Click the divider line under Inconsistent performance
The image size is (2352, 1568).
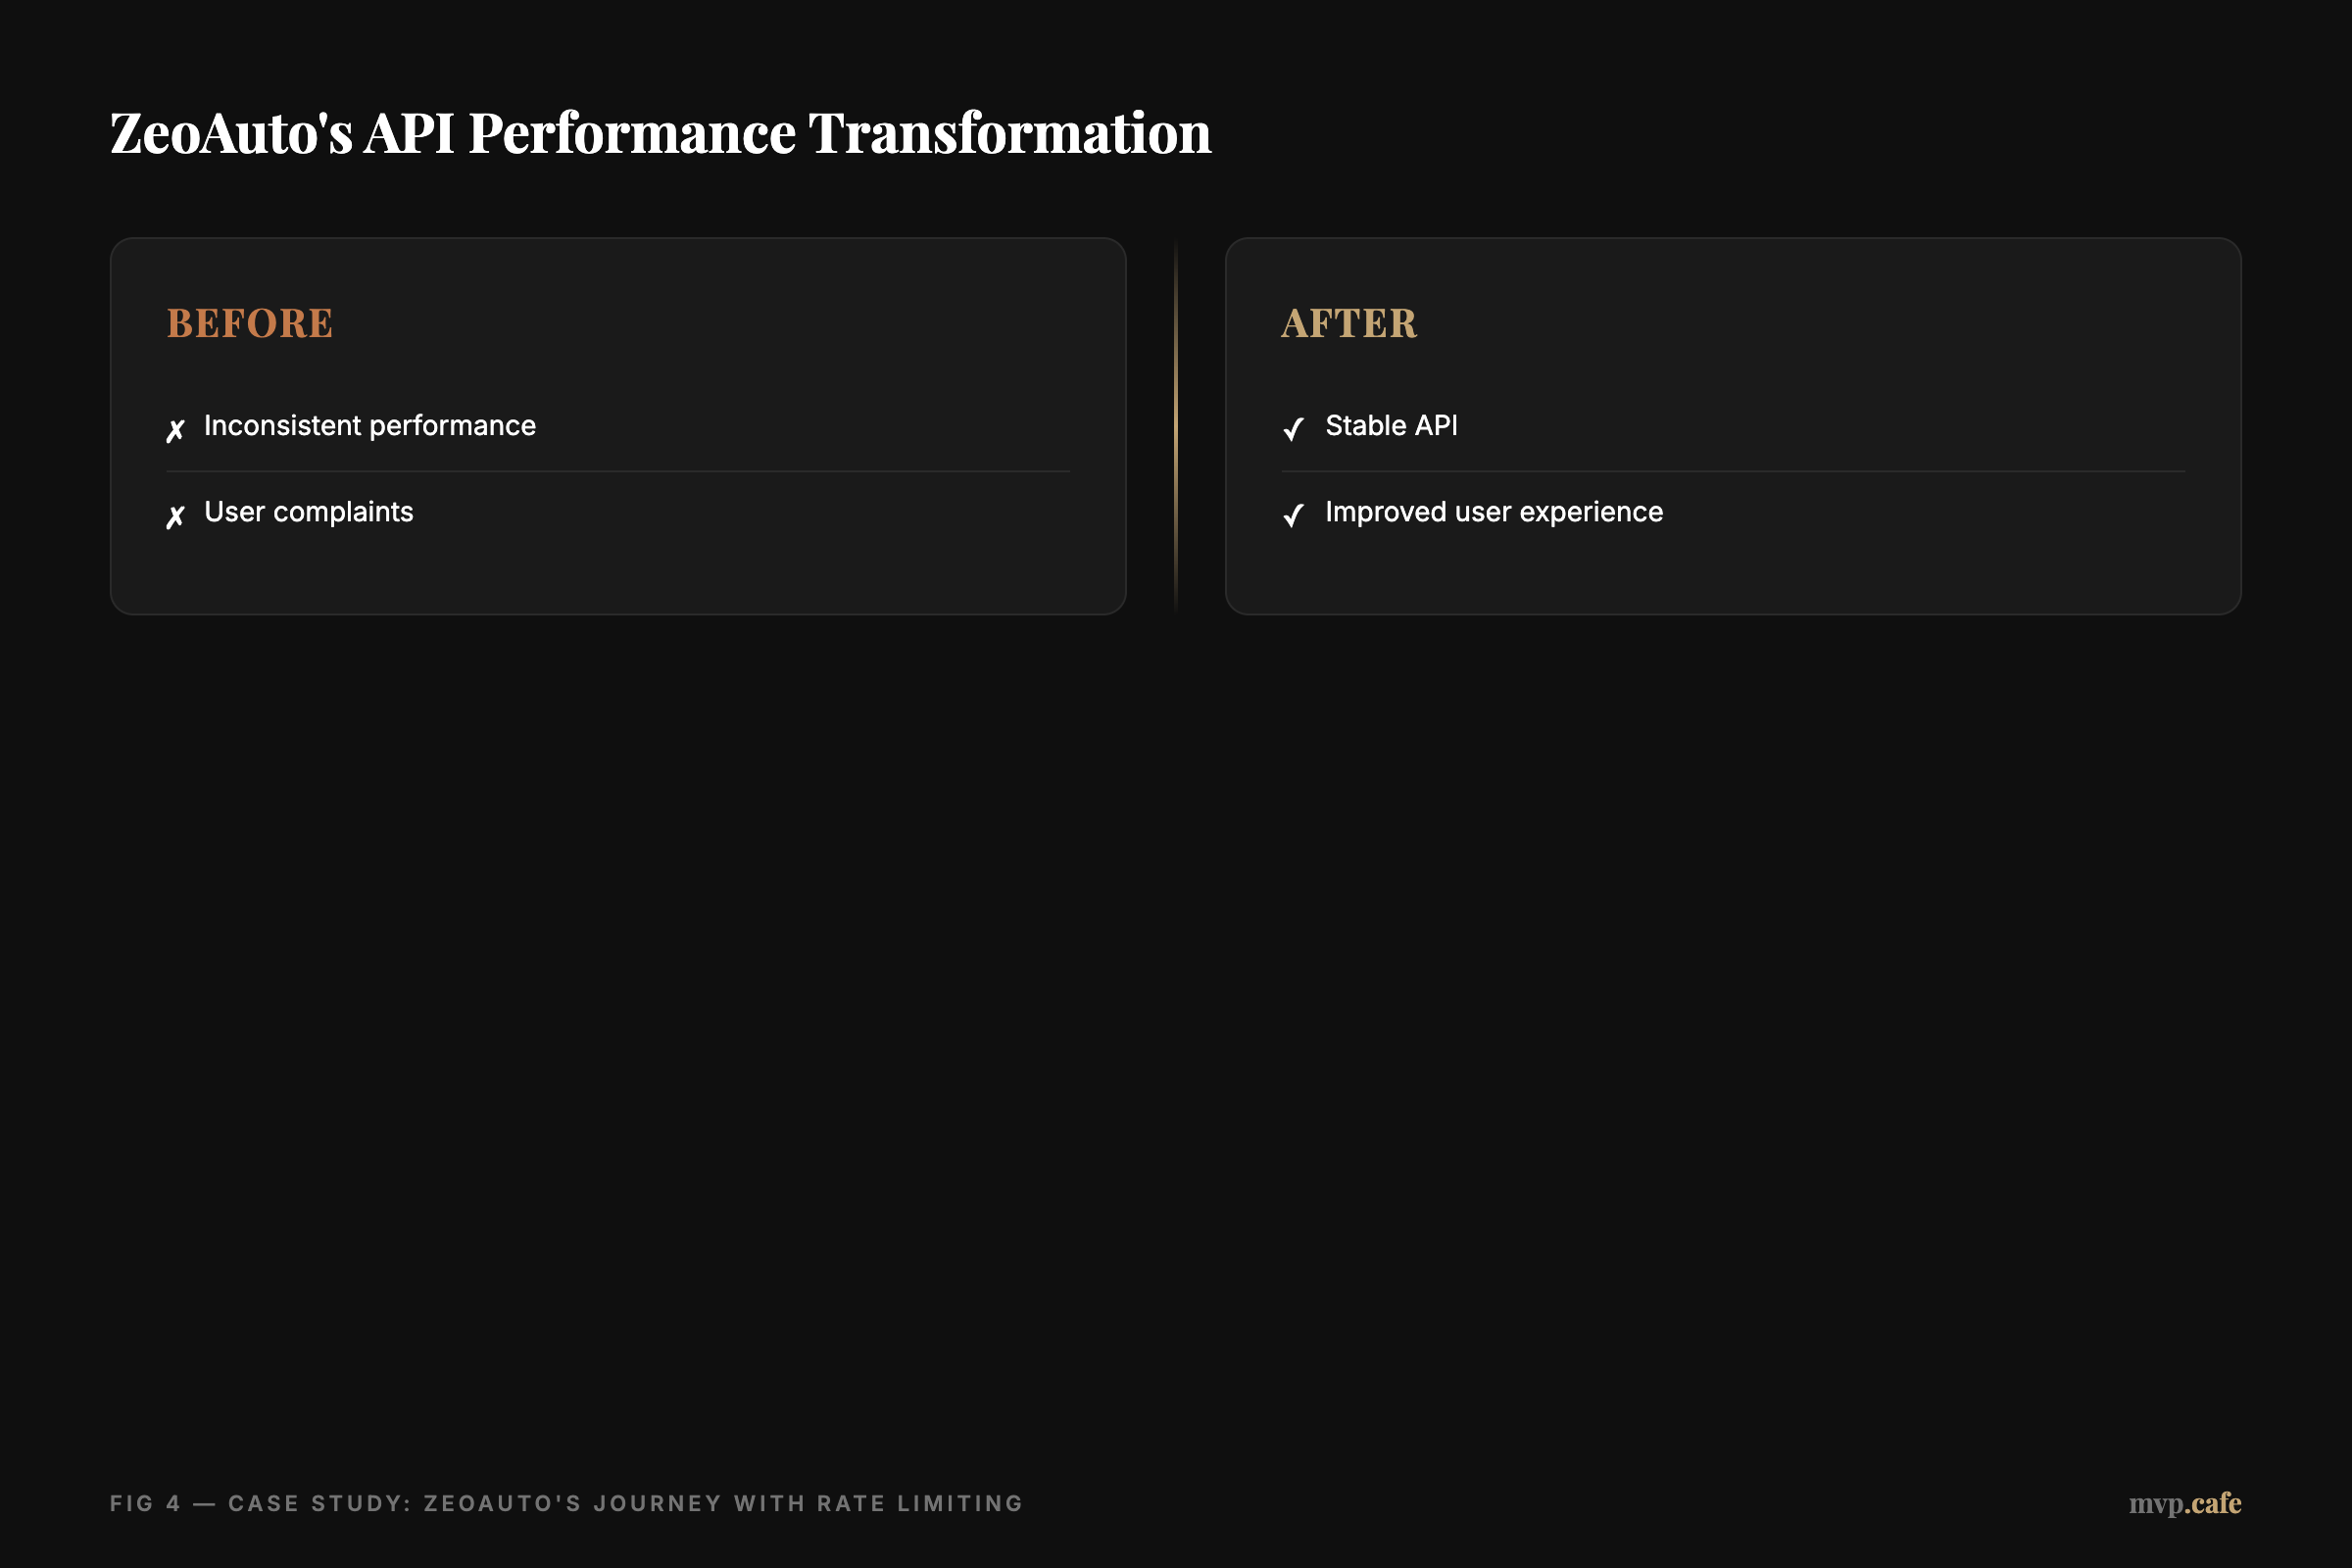pos(618,471)
